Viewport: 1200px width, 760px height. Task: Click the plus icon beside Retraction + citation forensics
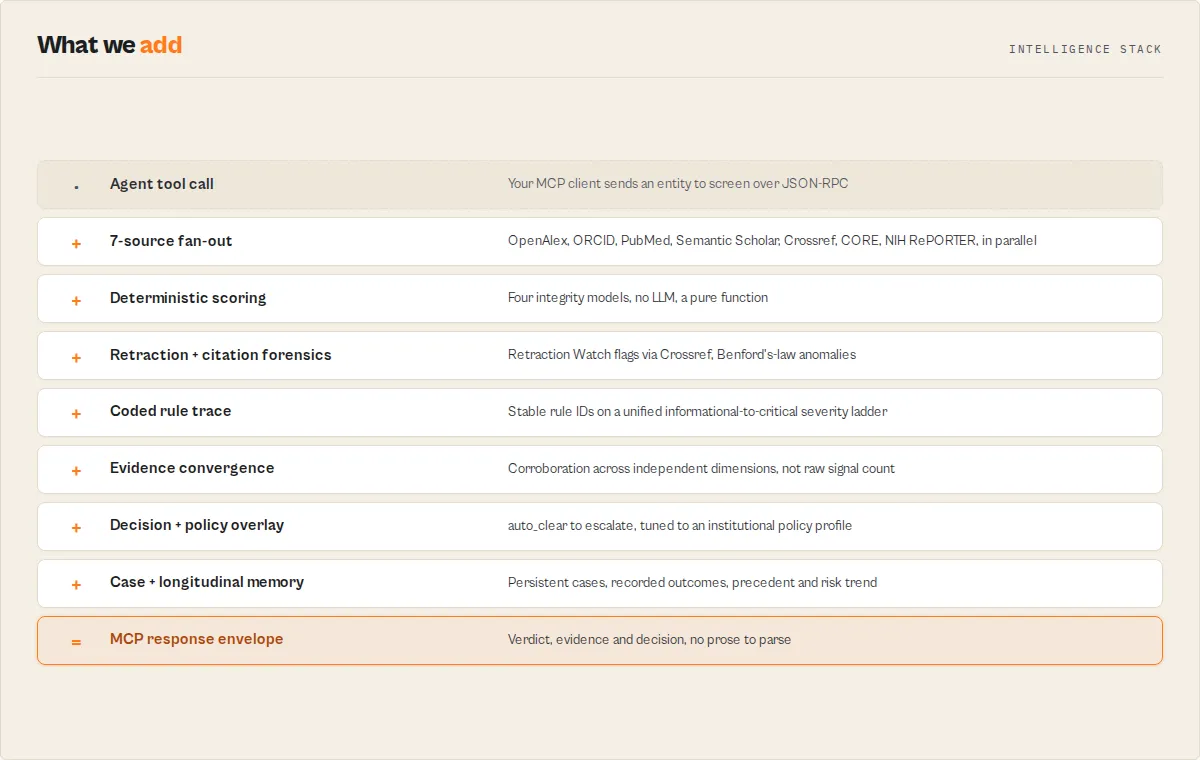click(x=76, y=357)
